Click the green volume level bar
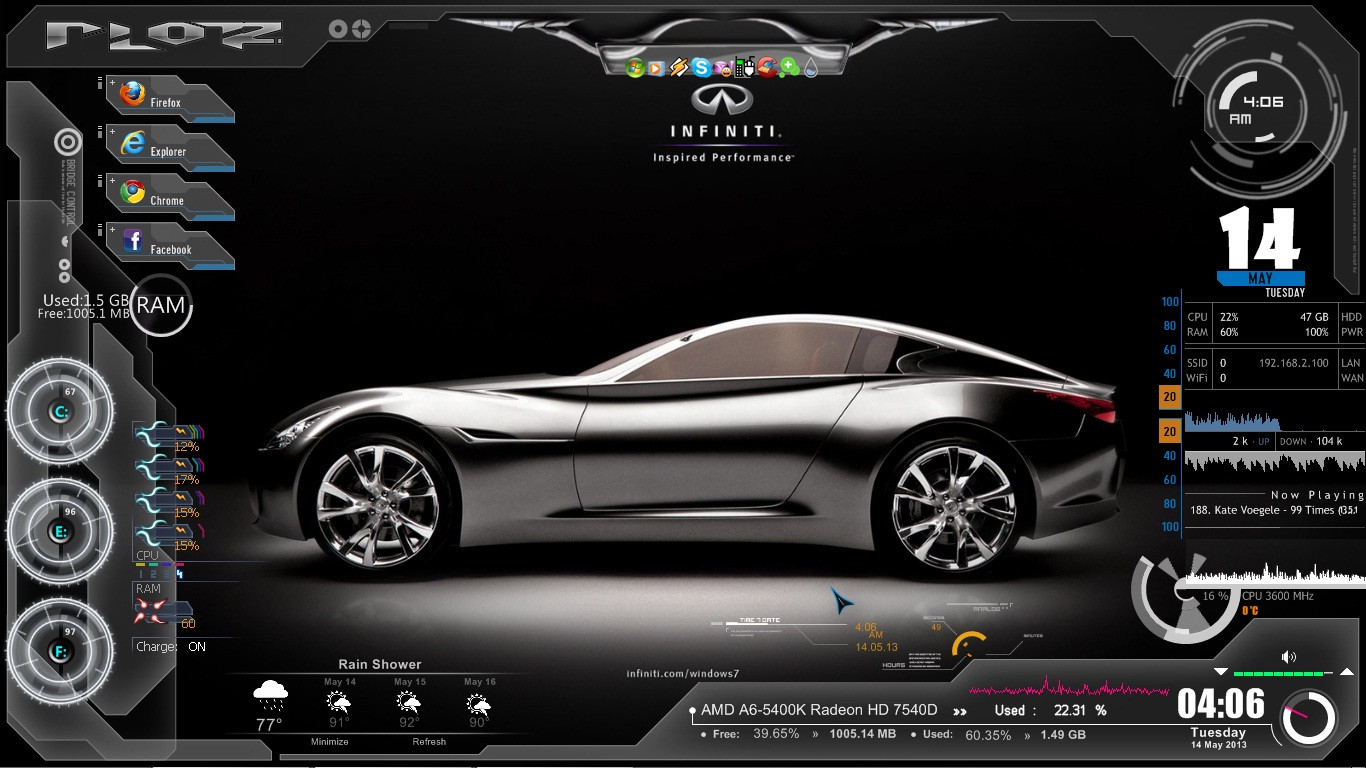Image resolution: width=1366 pixels, height=768 pixels. pos(1284,673)
